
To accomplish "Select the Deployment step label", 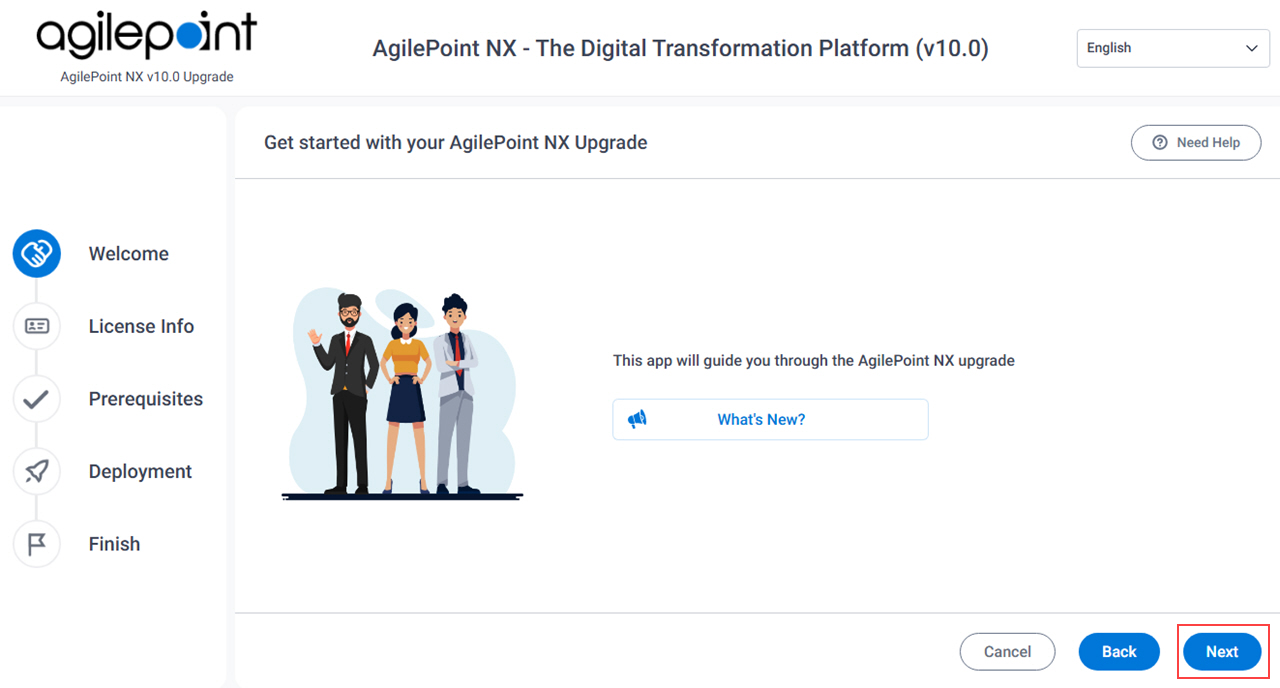I will point(140,471).
